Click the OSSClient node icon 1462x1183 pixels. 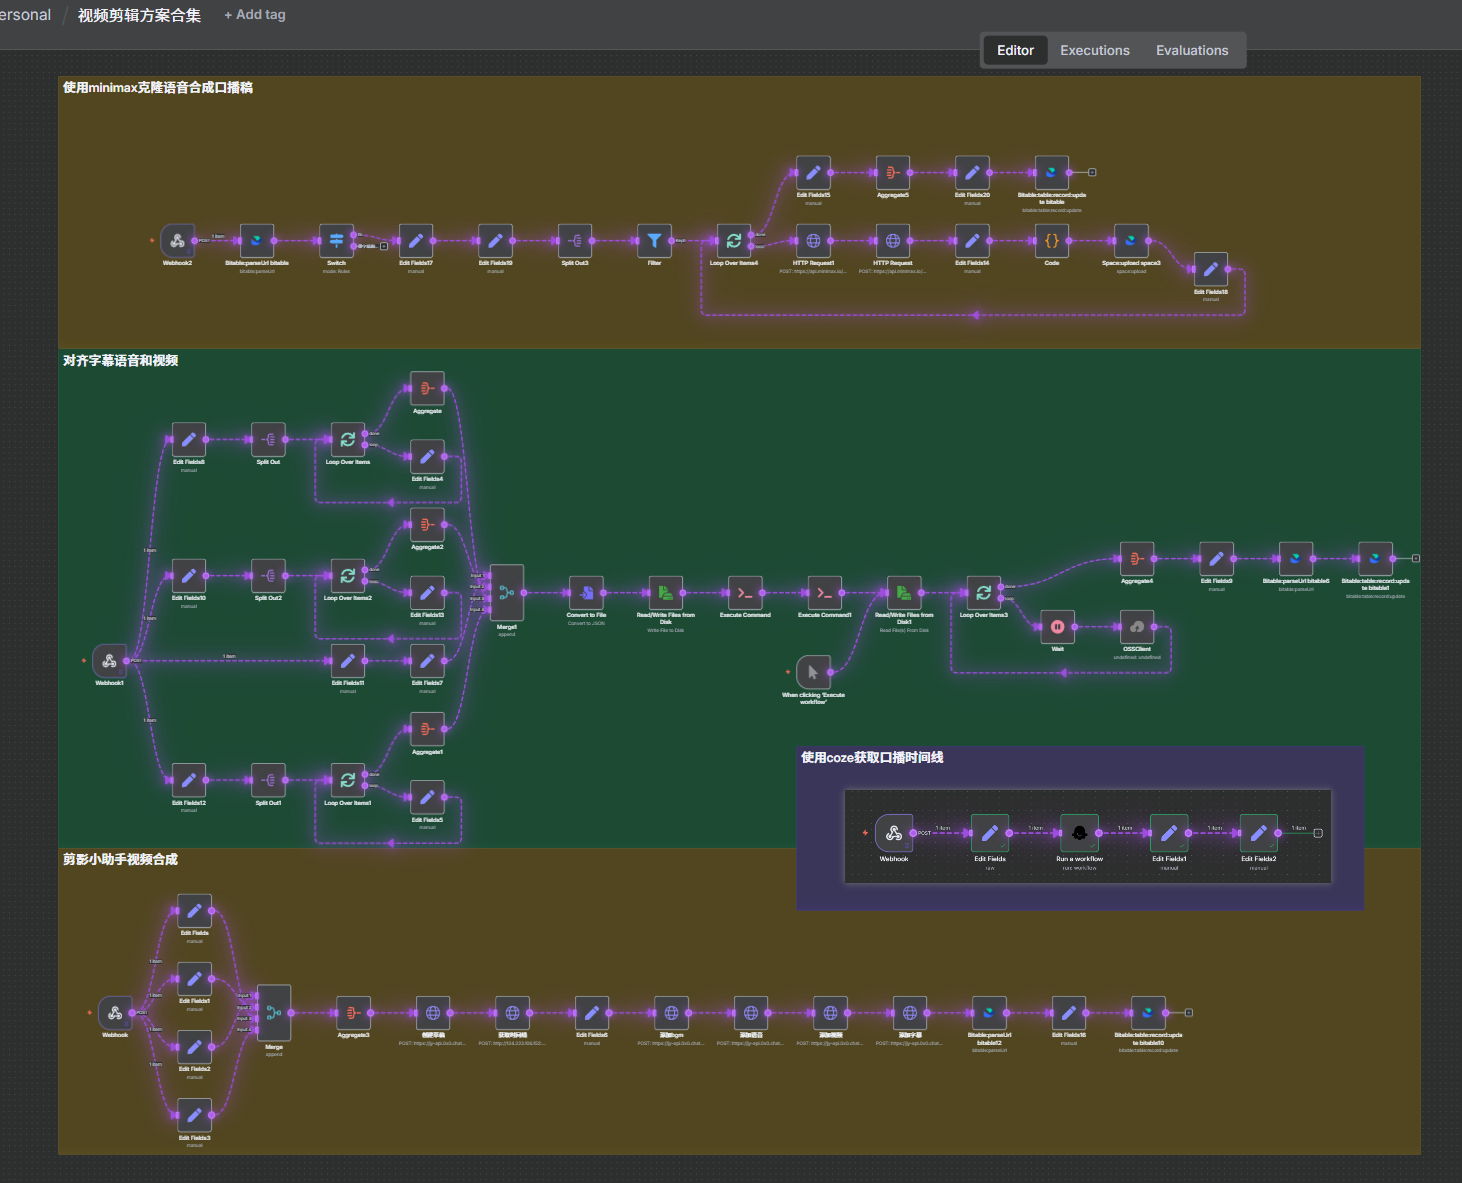(1136, 627)
